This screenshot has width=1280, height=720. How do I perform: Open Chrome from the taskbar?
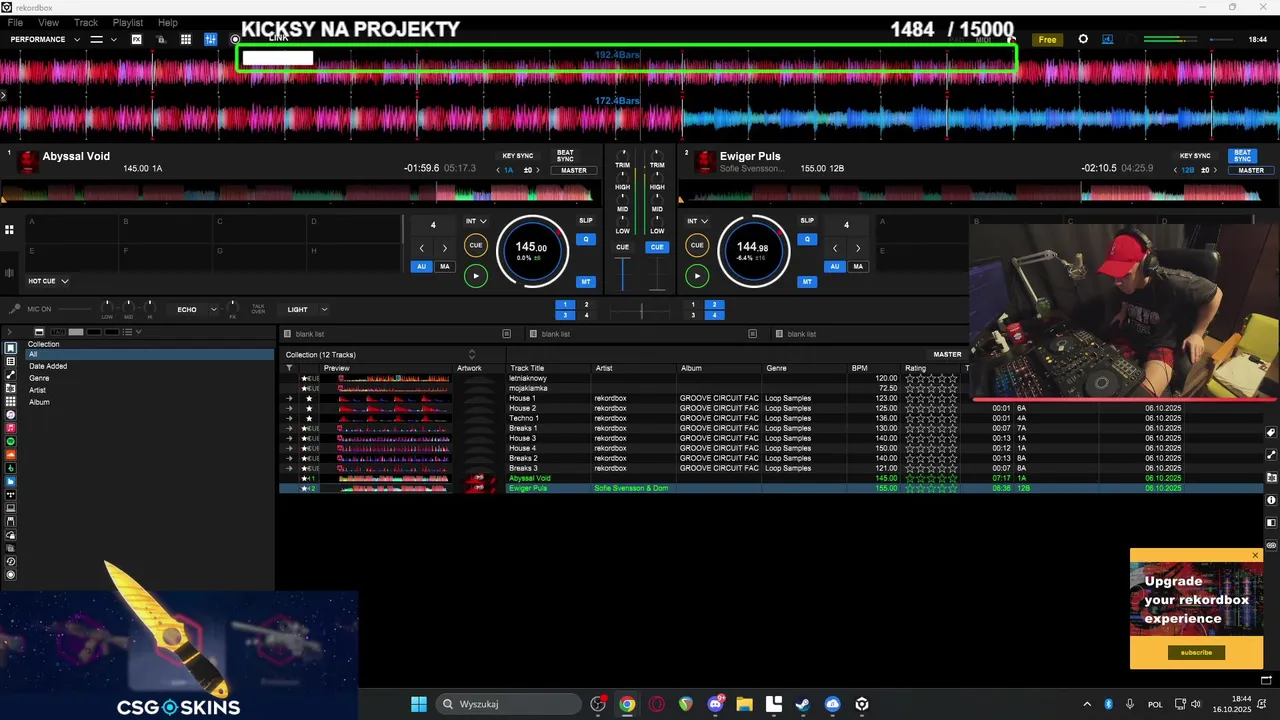coord(627,704)
